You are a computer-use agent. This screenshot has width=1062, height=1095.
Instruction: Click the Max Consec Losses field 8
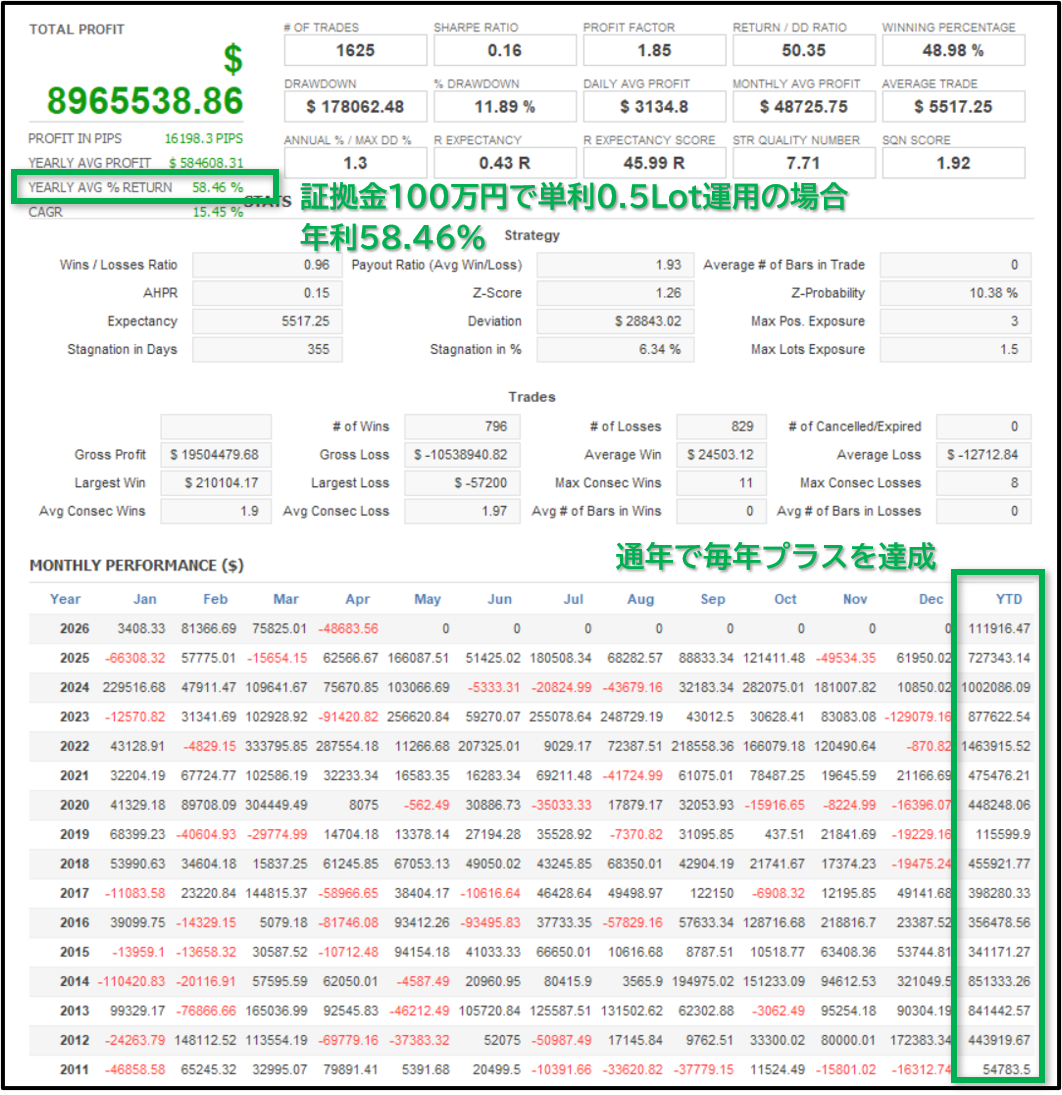[984, 483]
